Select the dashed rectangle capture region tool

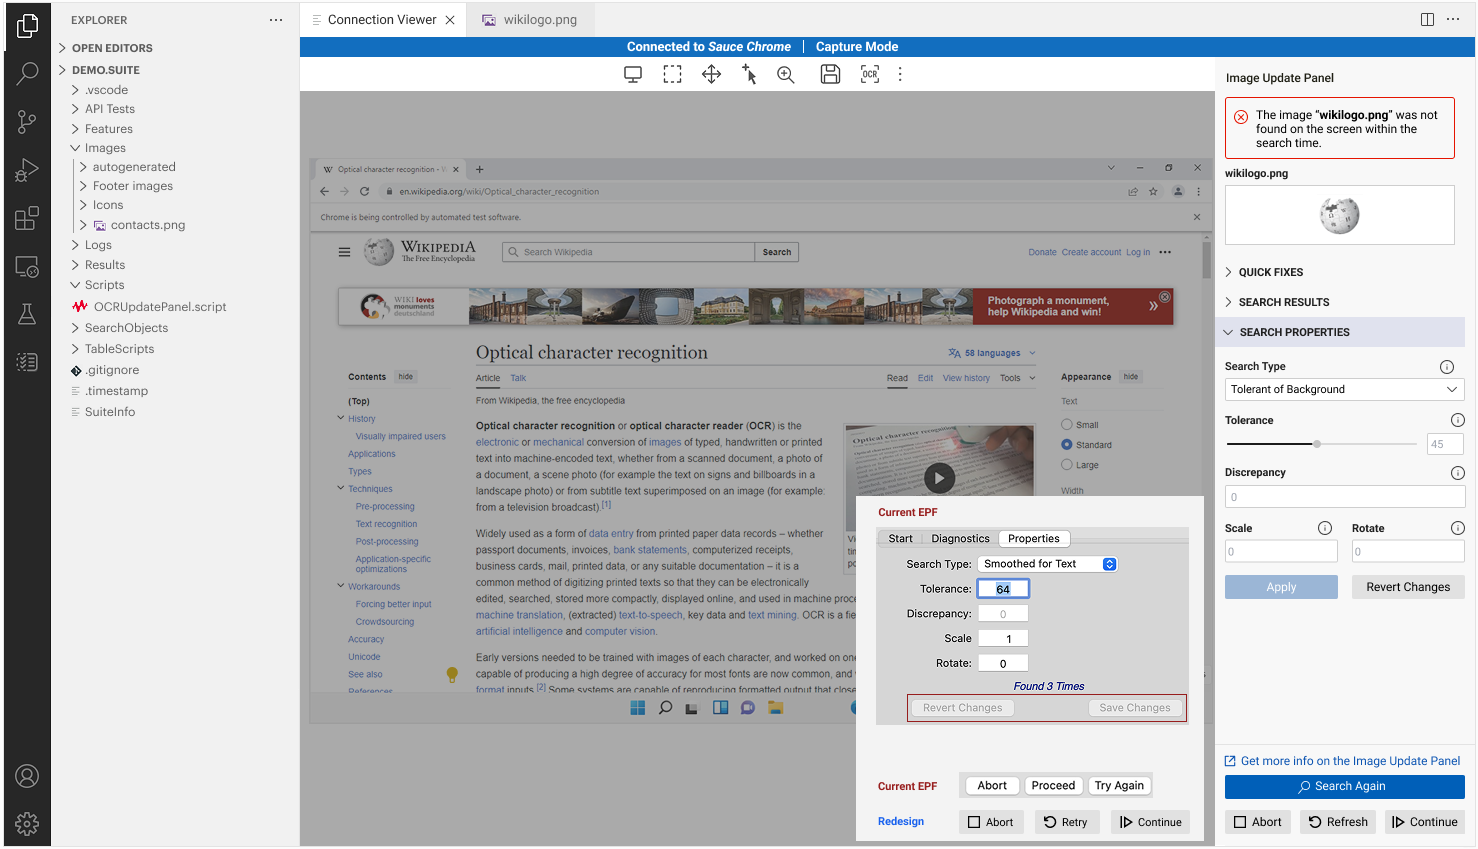point(672,74)
